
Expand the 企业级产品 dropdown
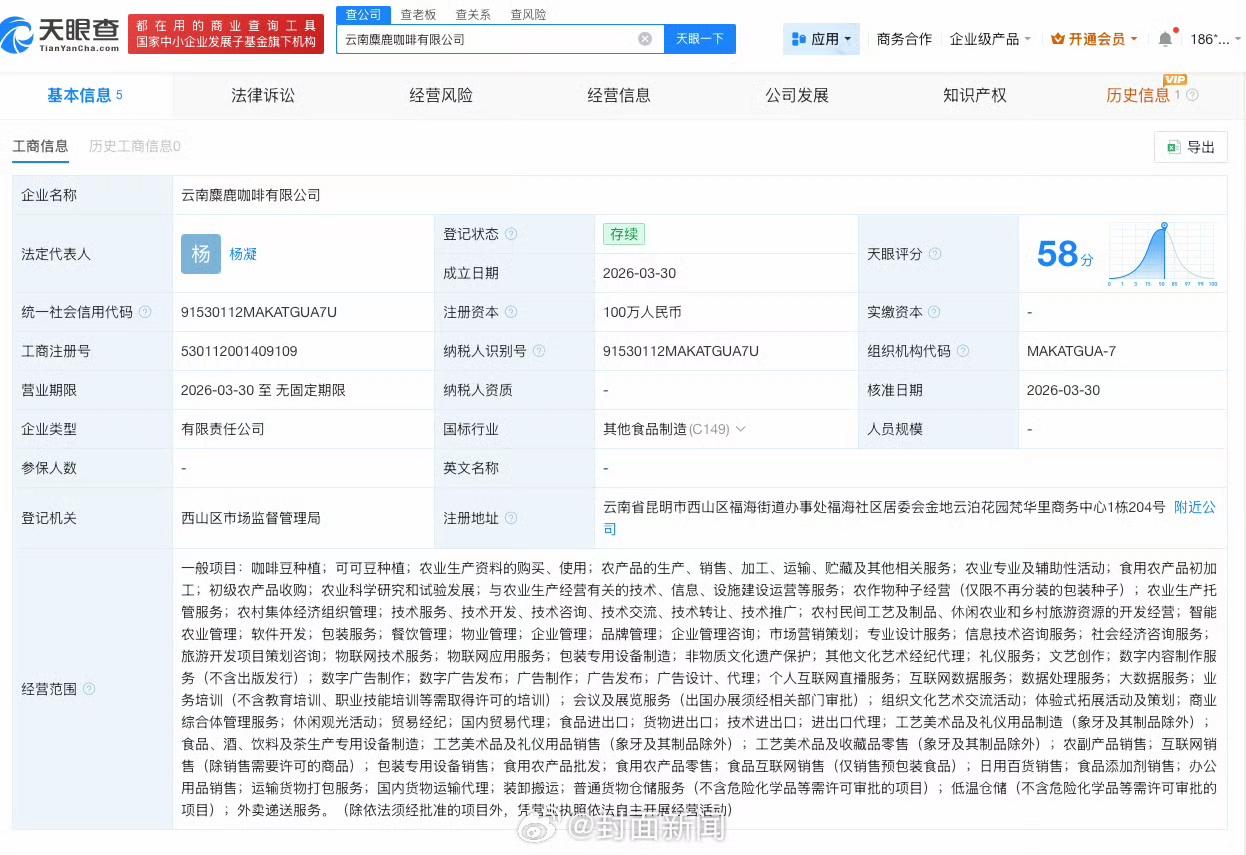[991, 39]
